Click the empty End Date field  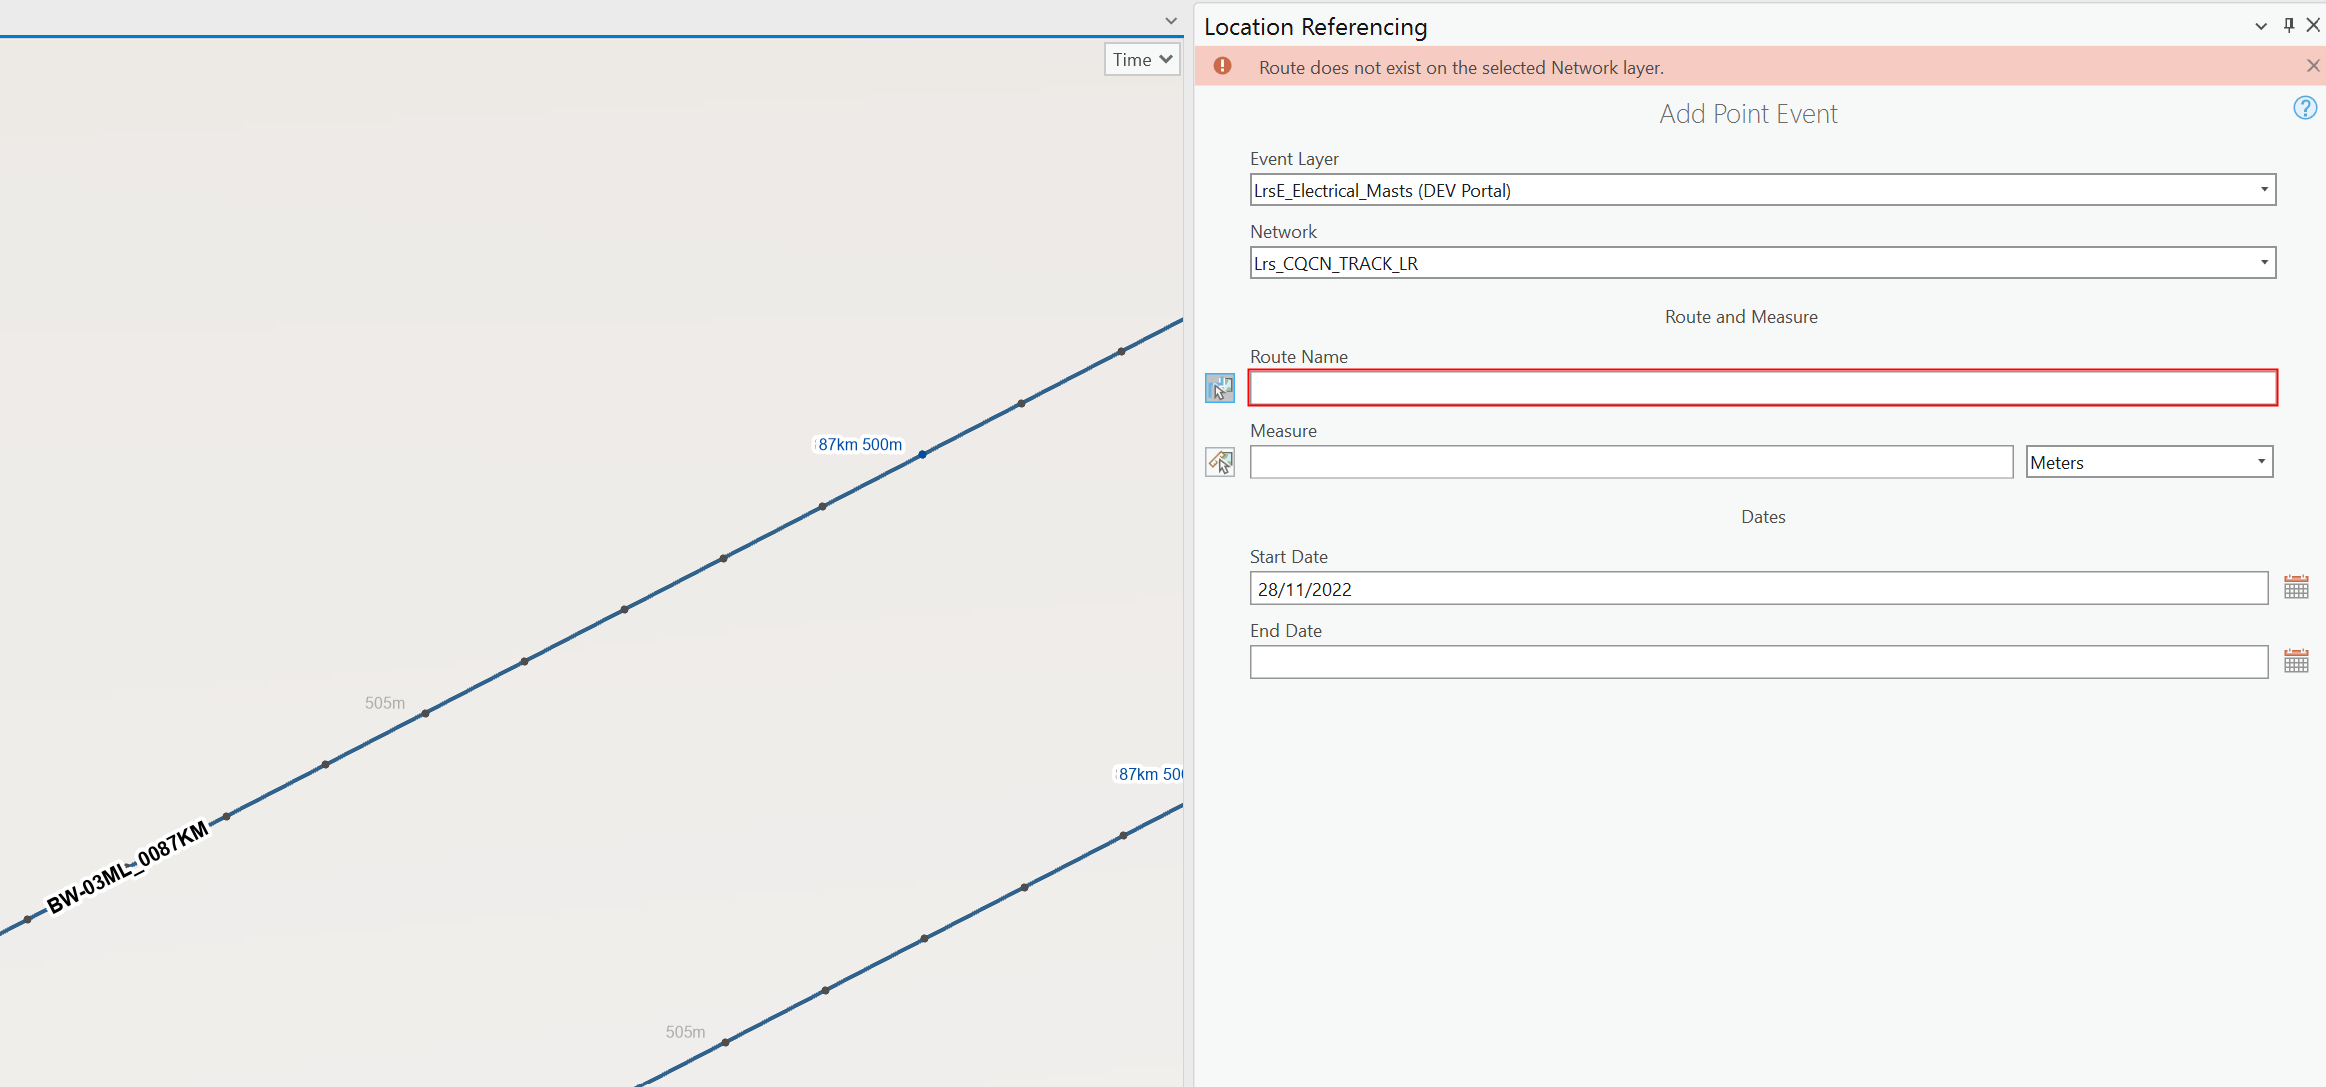click(x=1757, y=662)
